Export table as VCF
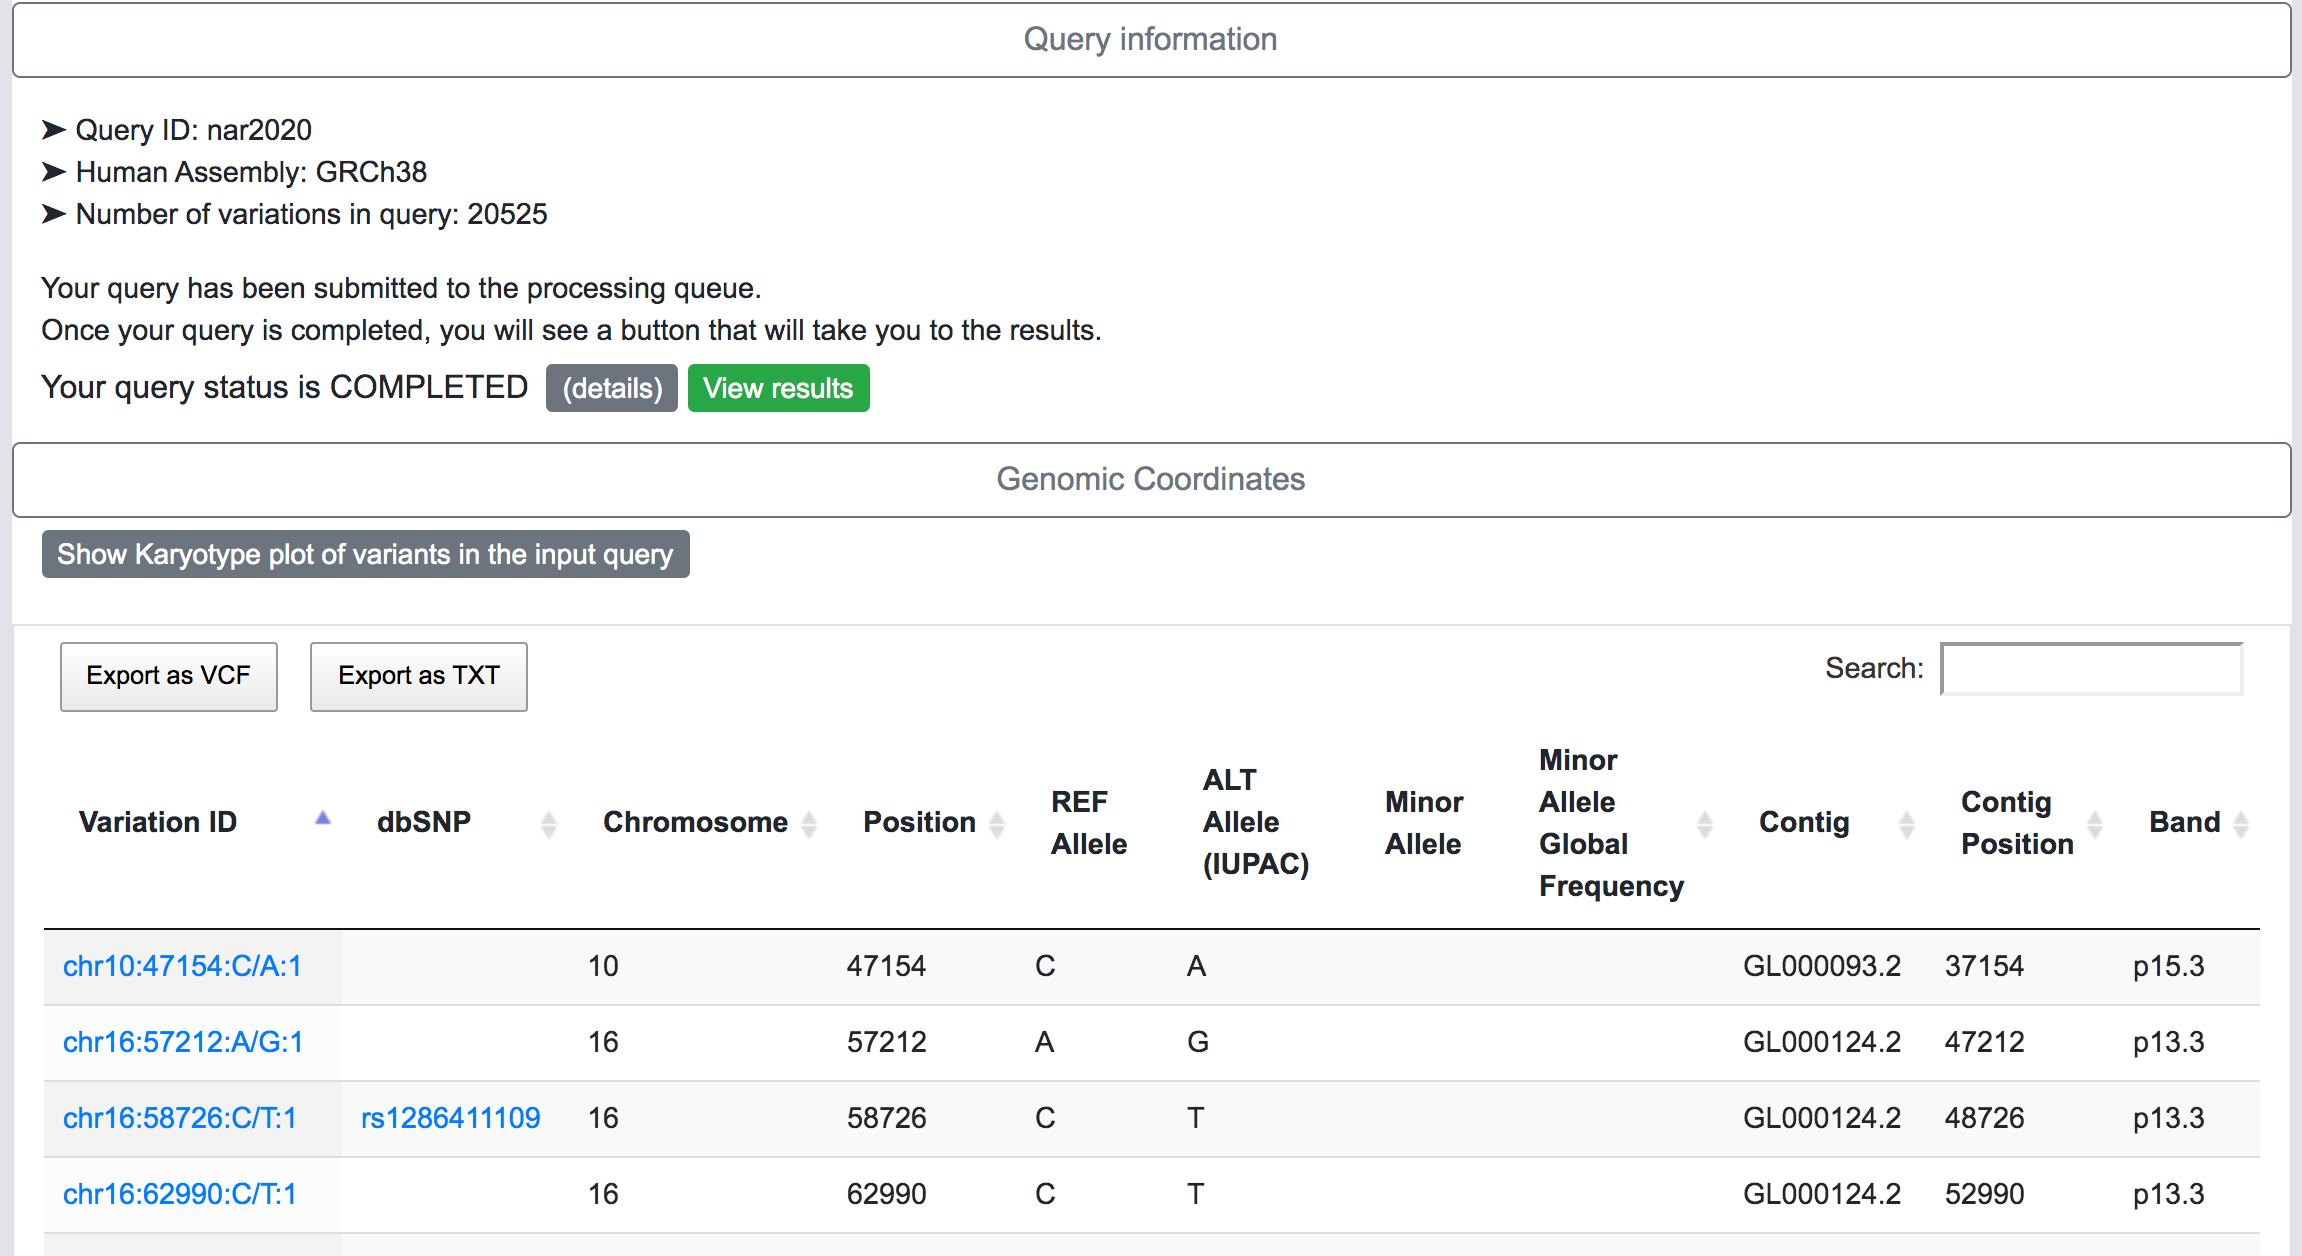This screenshot has width=2302, height=1256. pos(168,676)
